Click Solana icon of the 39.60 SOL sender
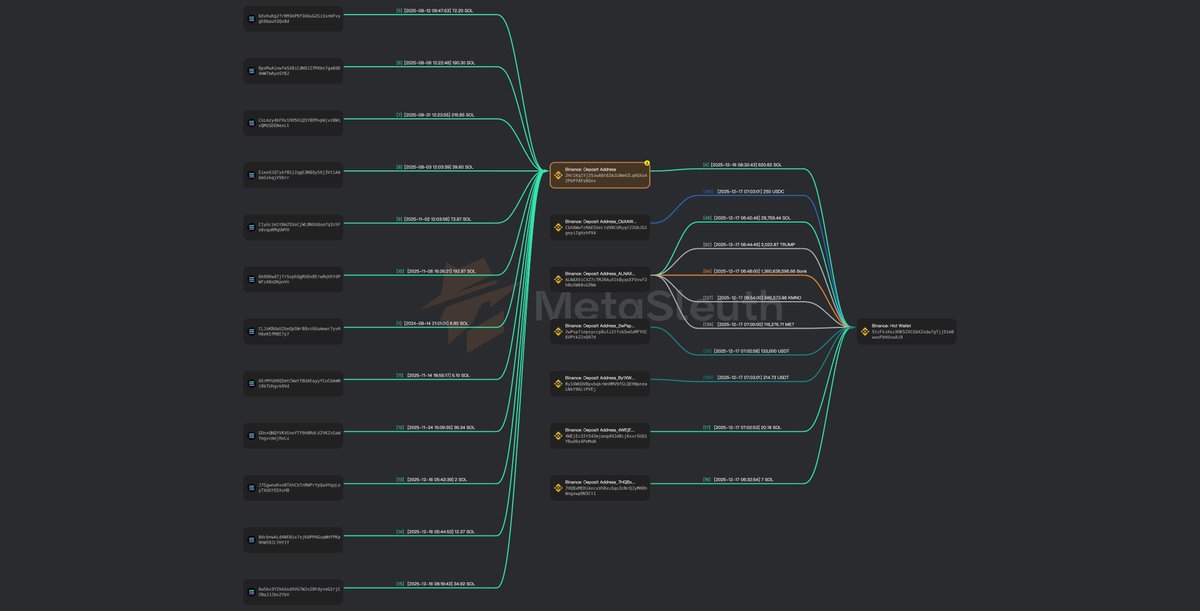This screenshot has height=611, width=1200. point(251,175)
